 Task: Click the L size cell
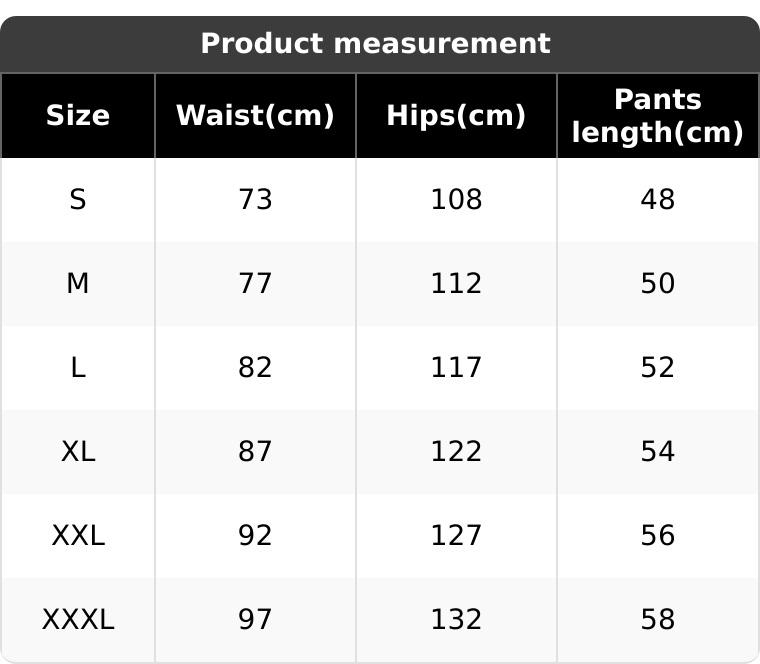pyautogui.click(x=78, y=368)
